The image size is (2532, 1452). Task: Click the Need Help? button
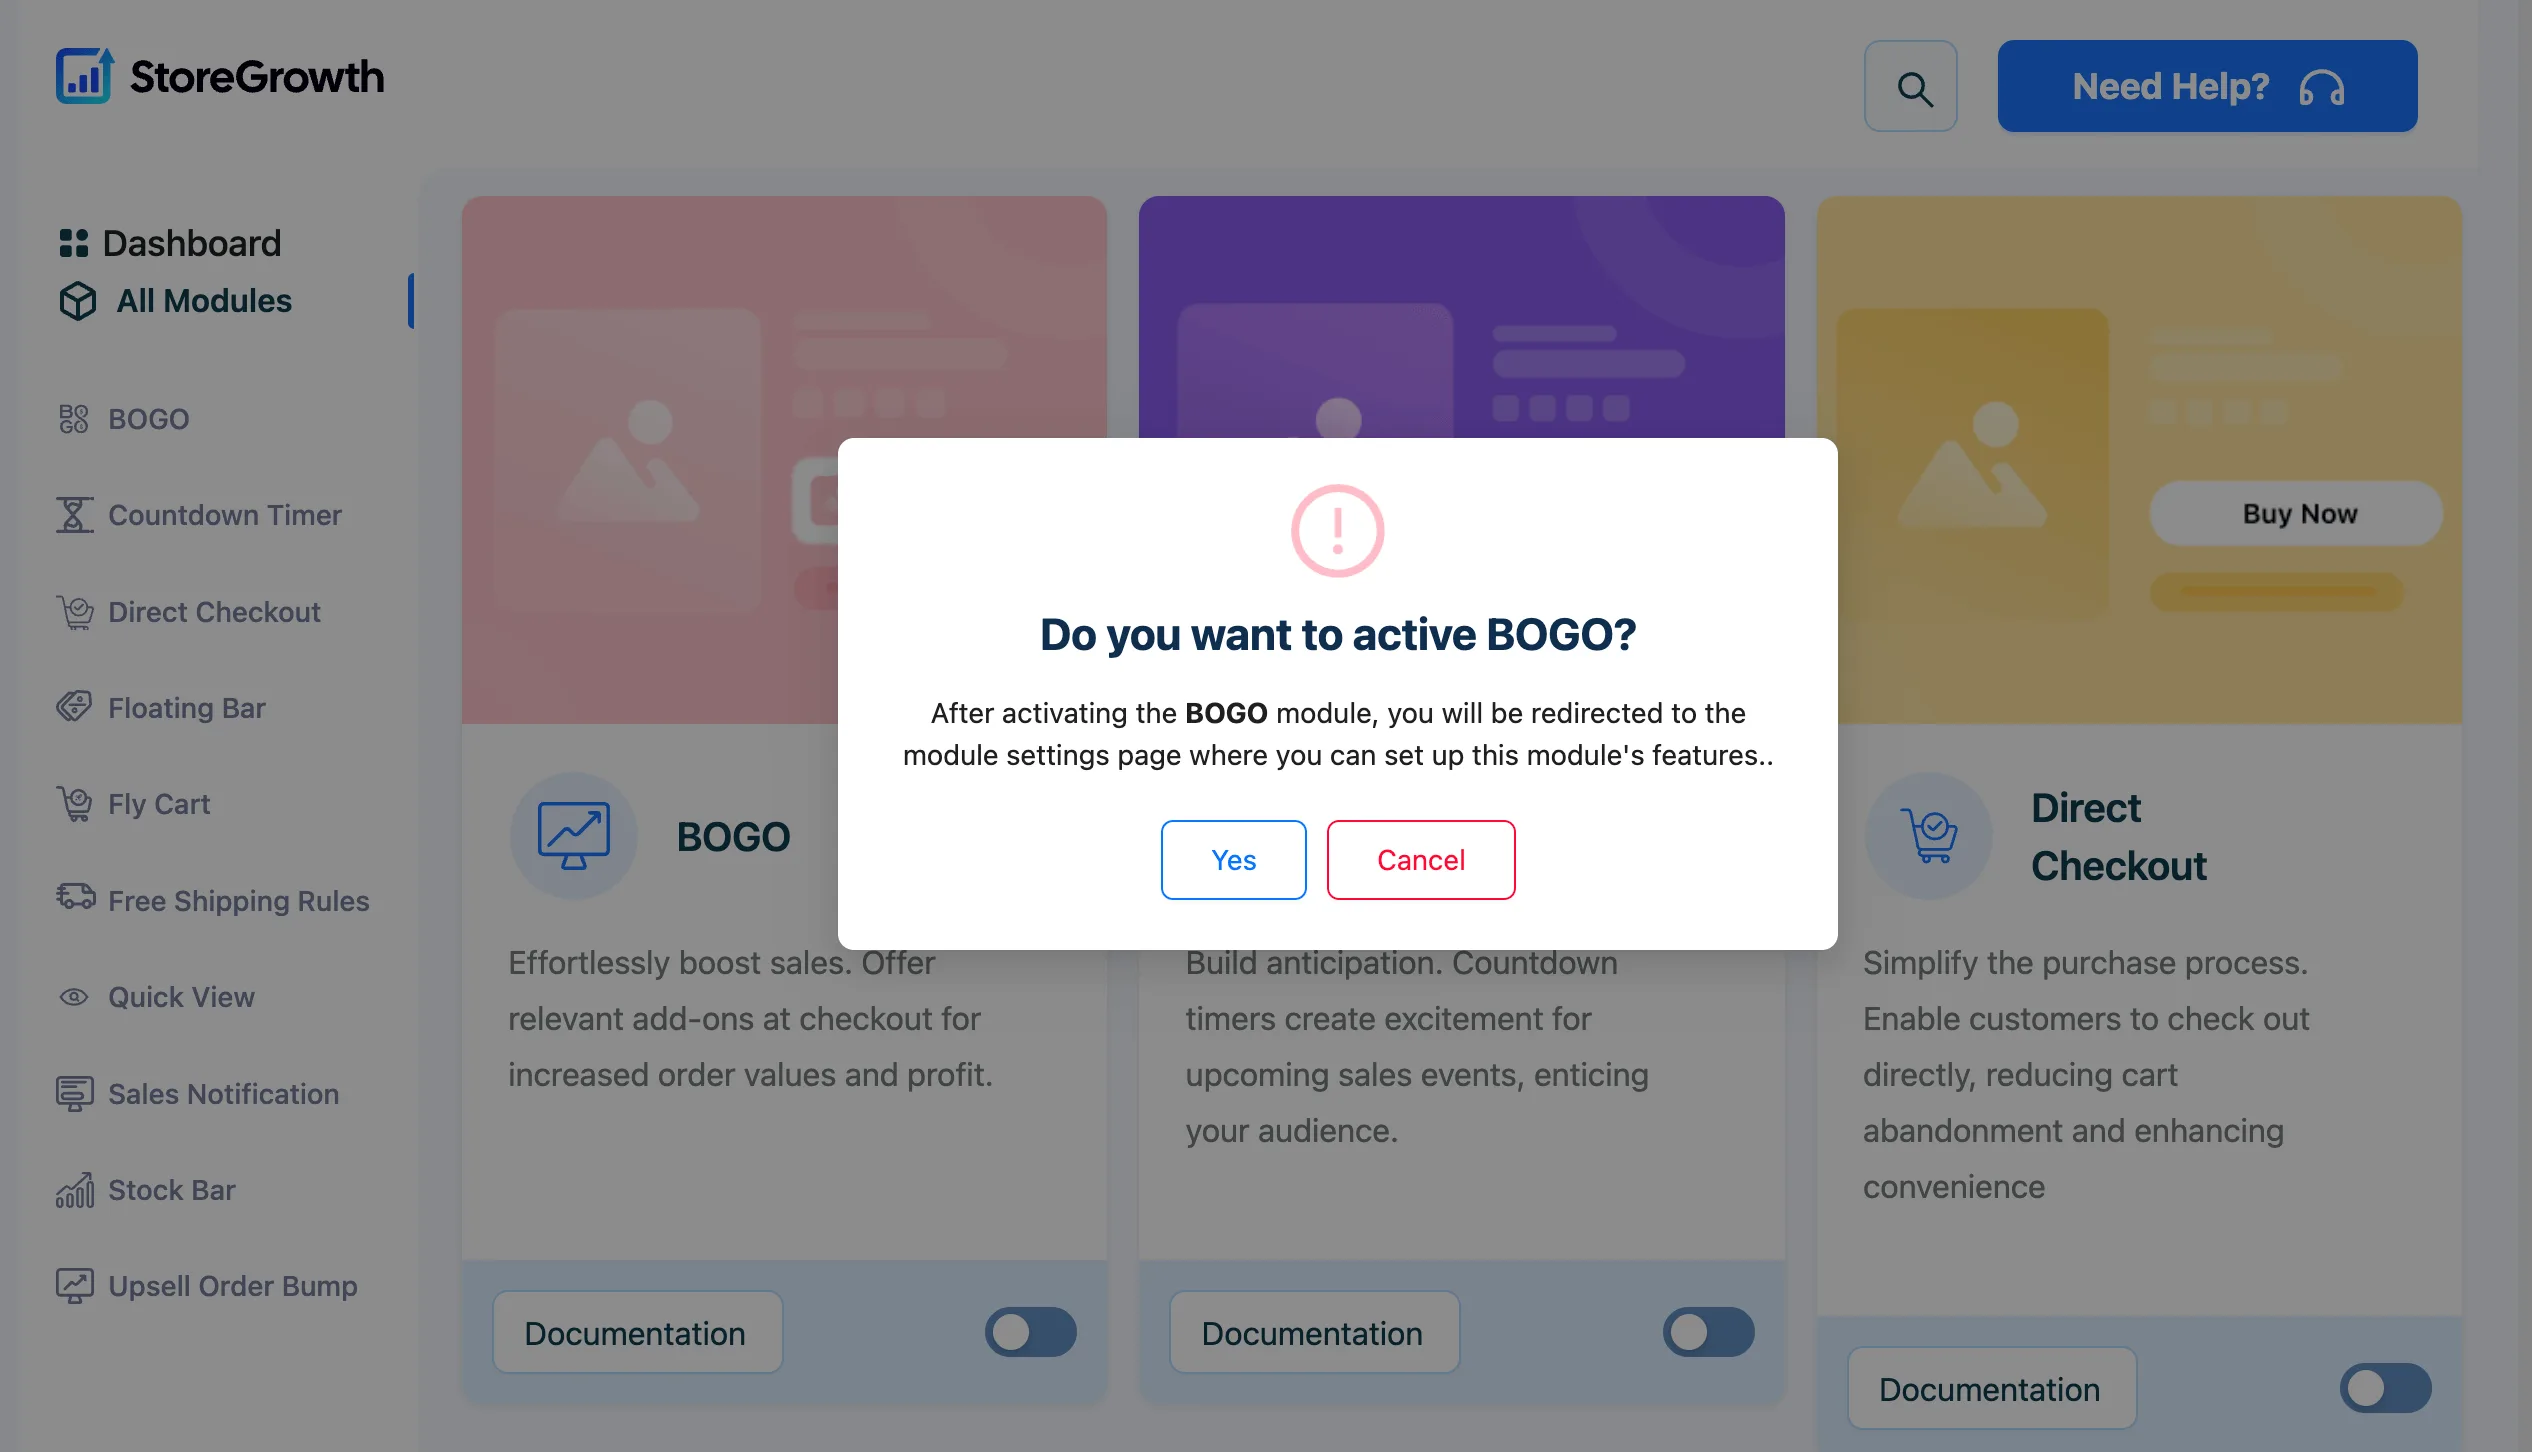2207,86
